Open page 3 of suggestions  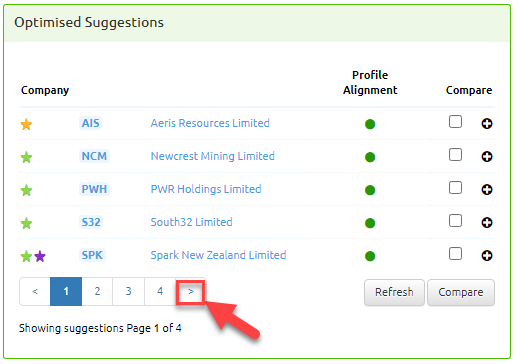click(x=129, y=291)
